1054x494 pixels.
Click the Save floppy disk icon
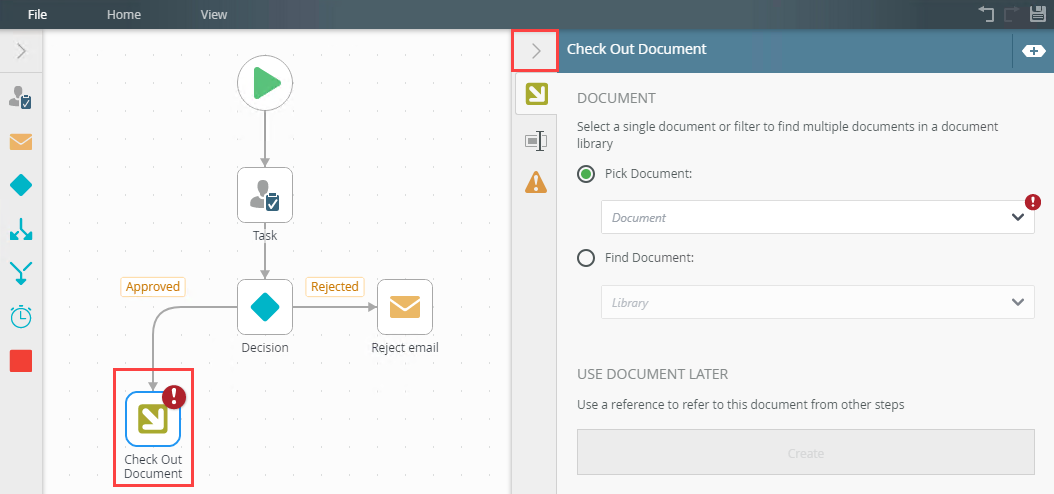point(1037,14)
